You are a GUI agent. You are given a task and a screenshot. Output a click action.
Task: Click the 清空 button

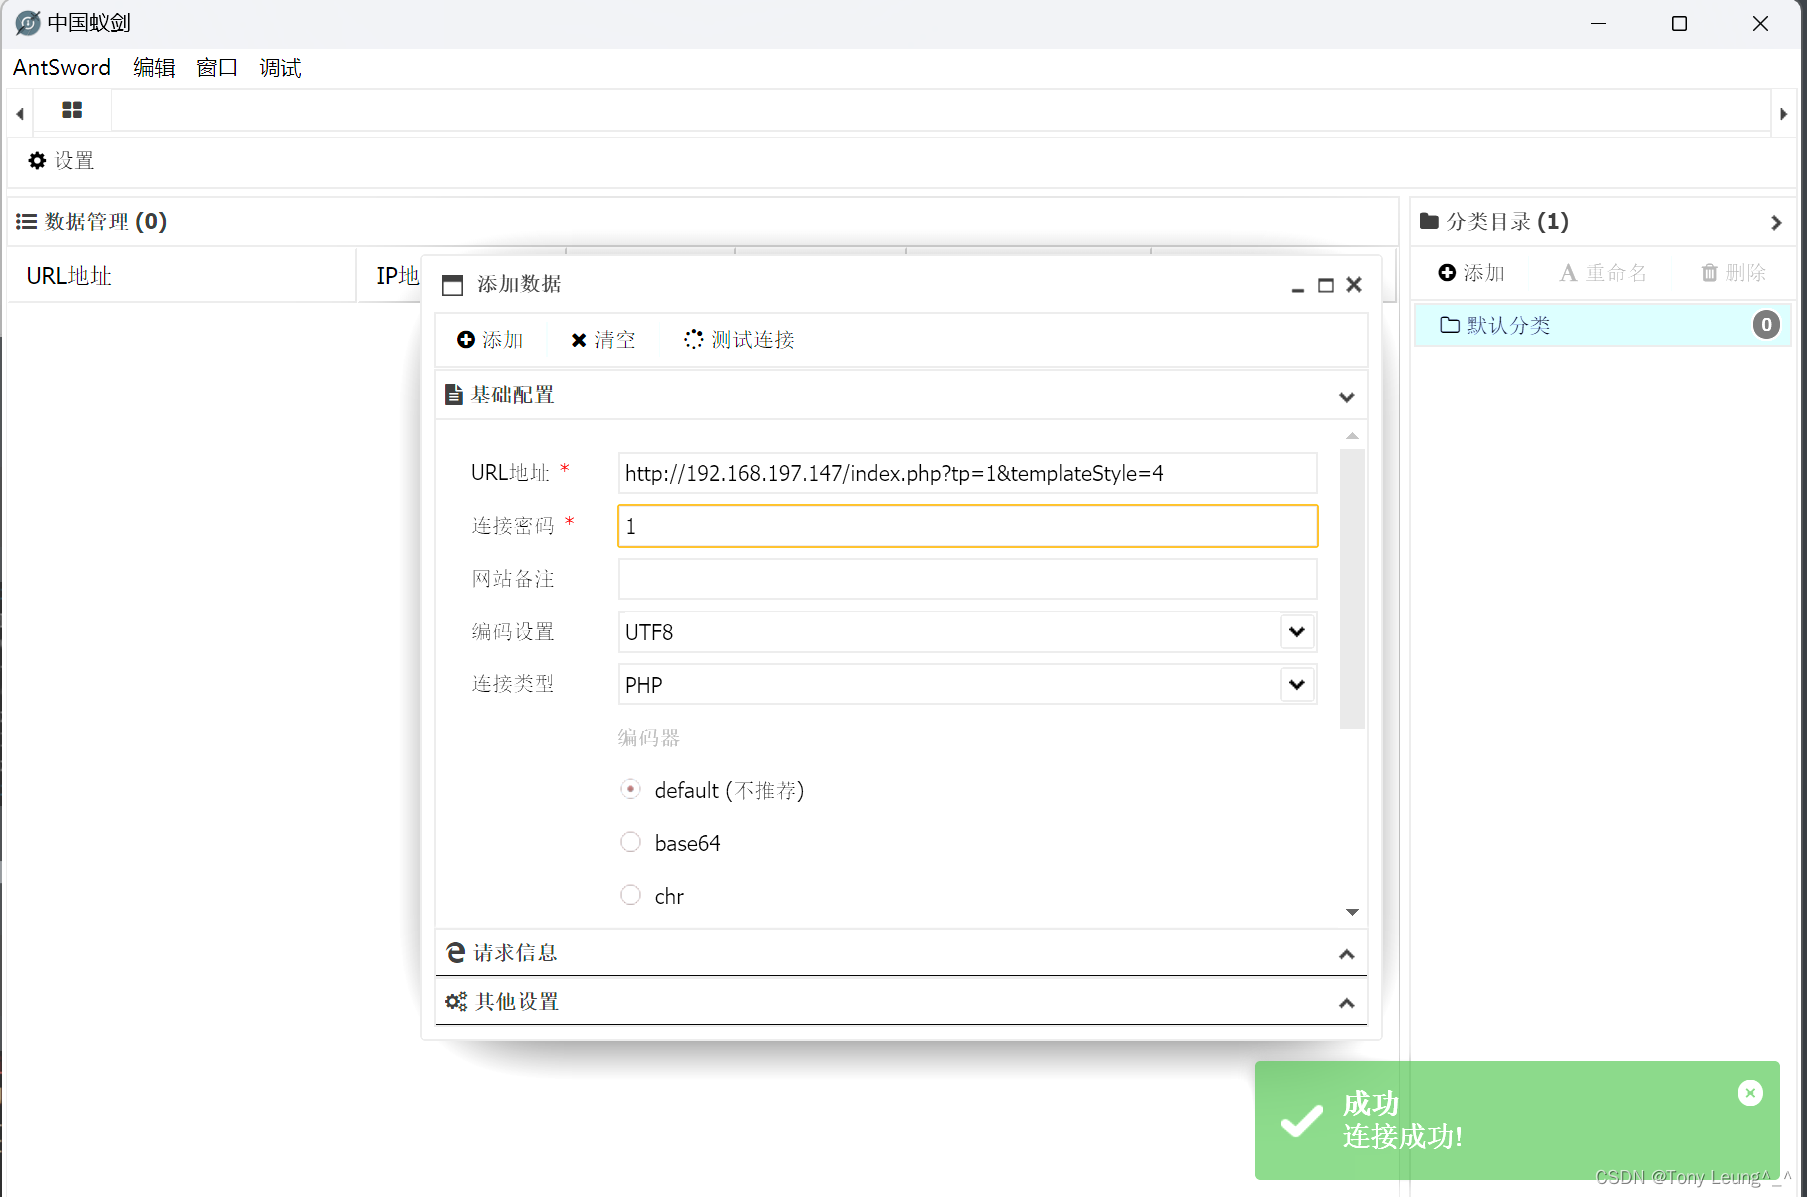tap(603, 340)
